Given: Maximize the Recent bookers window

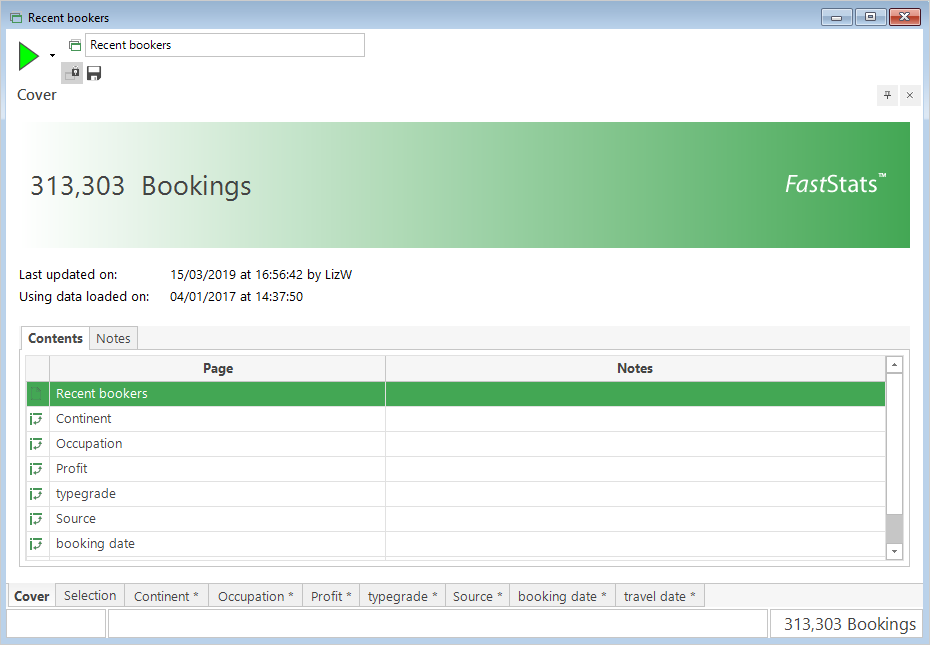Looking at the screenshot, I should (870, 17).
